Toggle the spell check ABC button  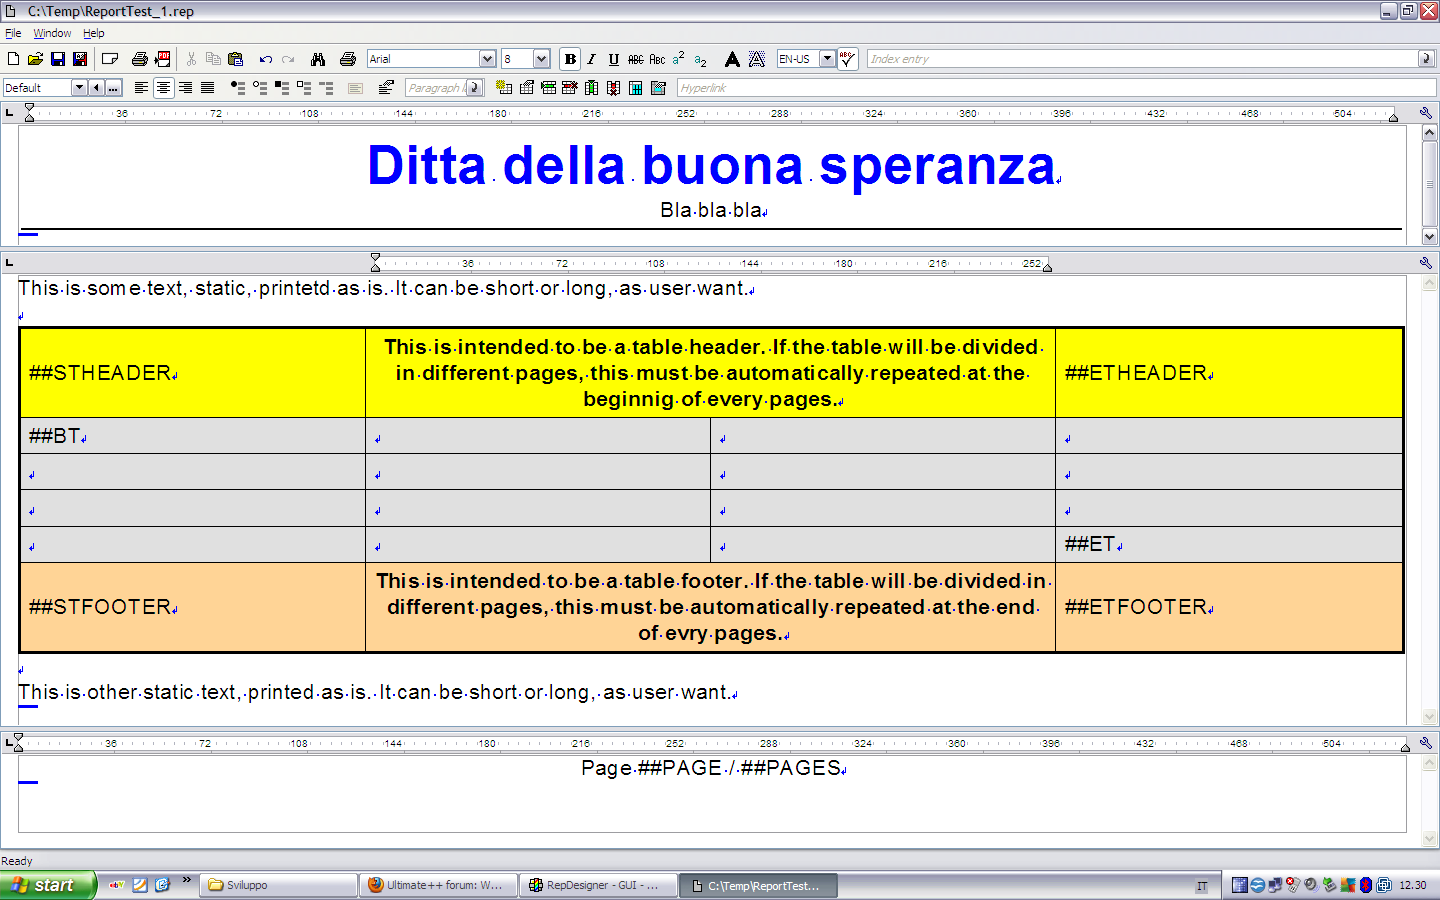847,59
